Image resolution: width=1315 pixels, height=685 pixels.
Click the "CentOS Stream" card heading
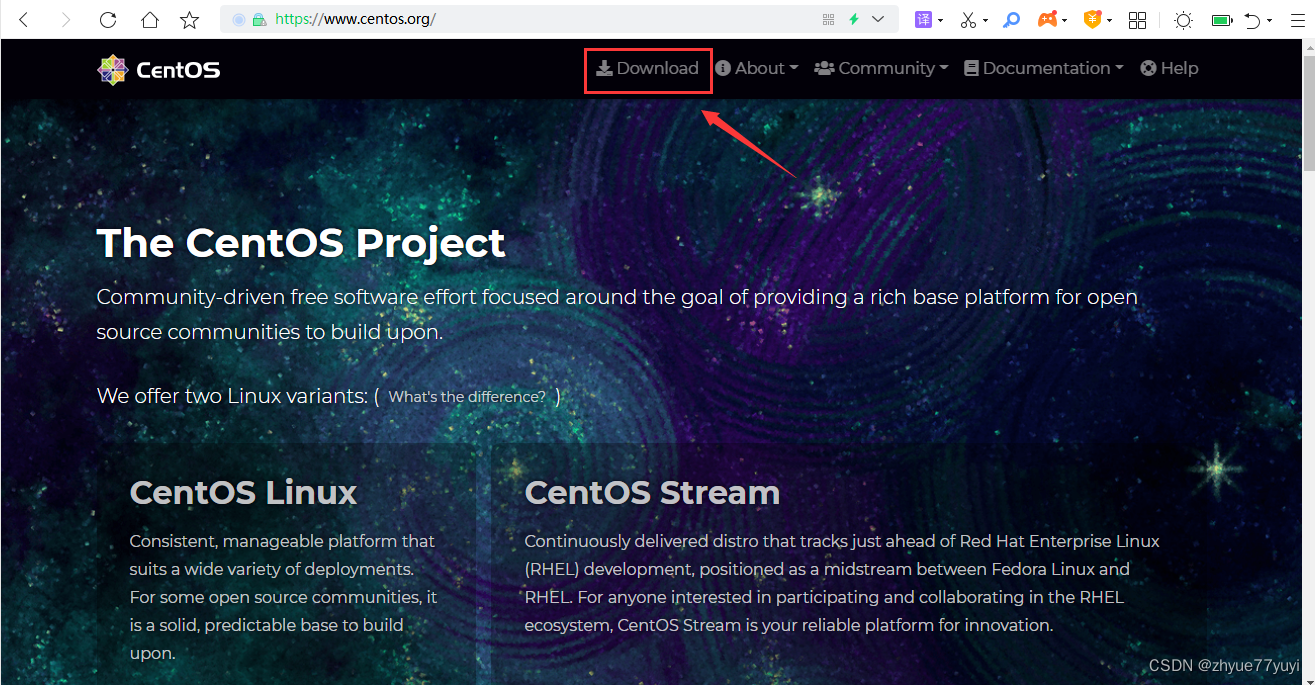[652, 492]
